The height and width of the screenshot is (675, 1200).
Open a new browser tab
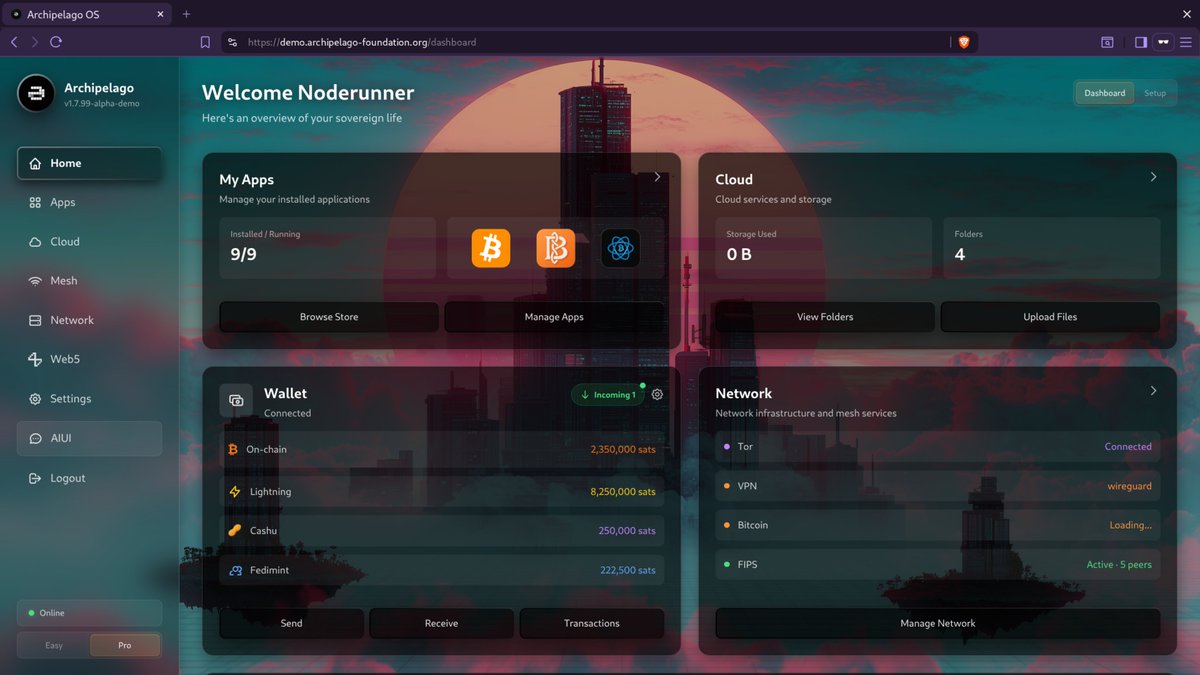click(186, 14)
